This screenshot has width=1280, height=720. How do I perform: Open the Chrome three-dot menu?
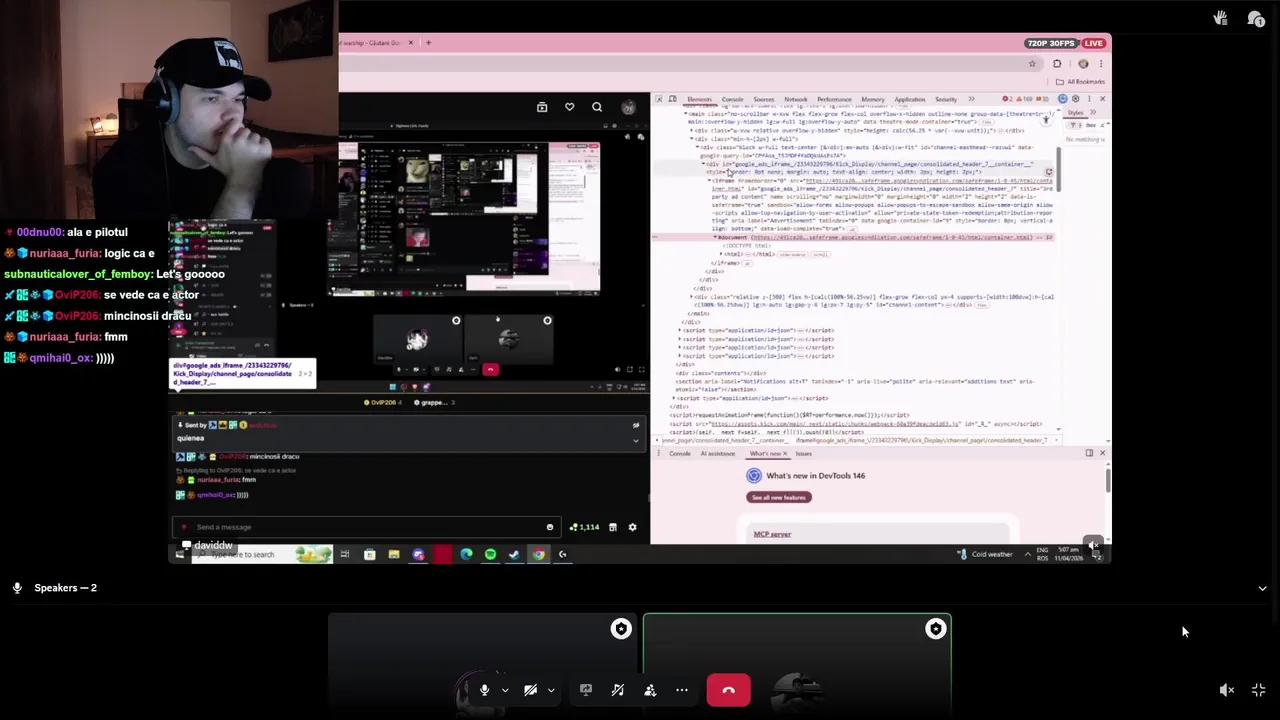coord(1101,64)
